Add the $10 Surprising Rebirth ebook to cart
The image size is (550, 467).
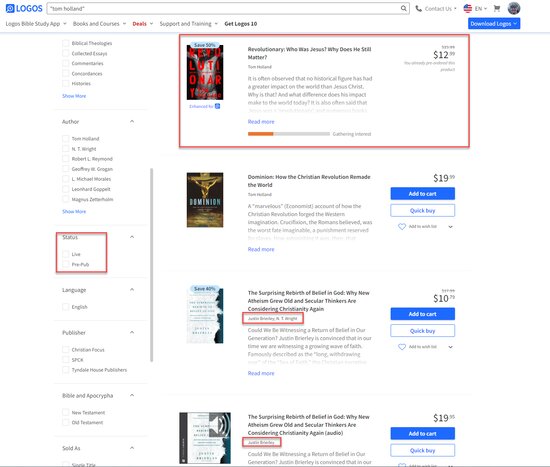pos(422,314)
